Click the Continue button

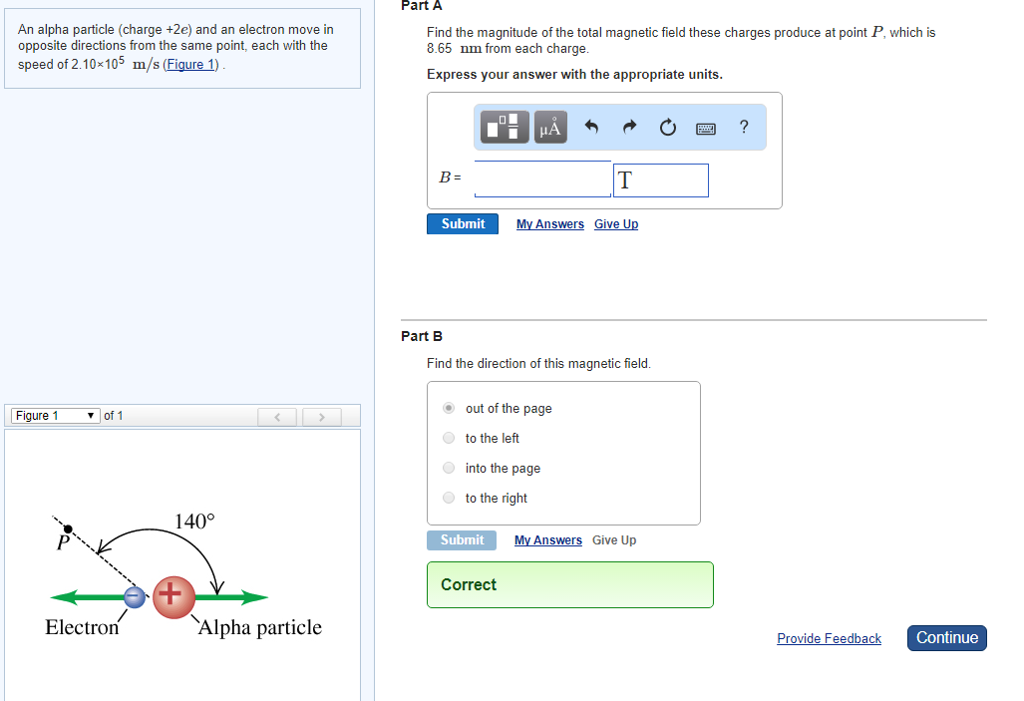click(946, 637)
